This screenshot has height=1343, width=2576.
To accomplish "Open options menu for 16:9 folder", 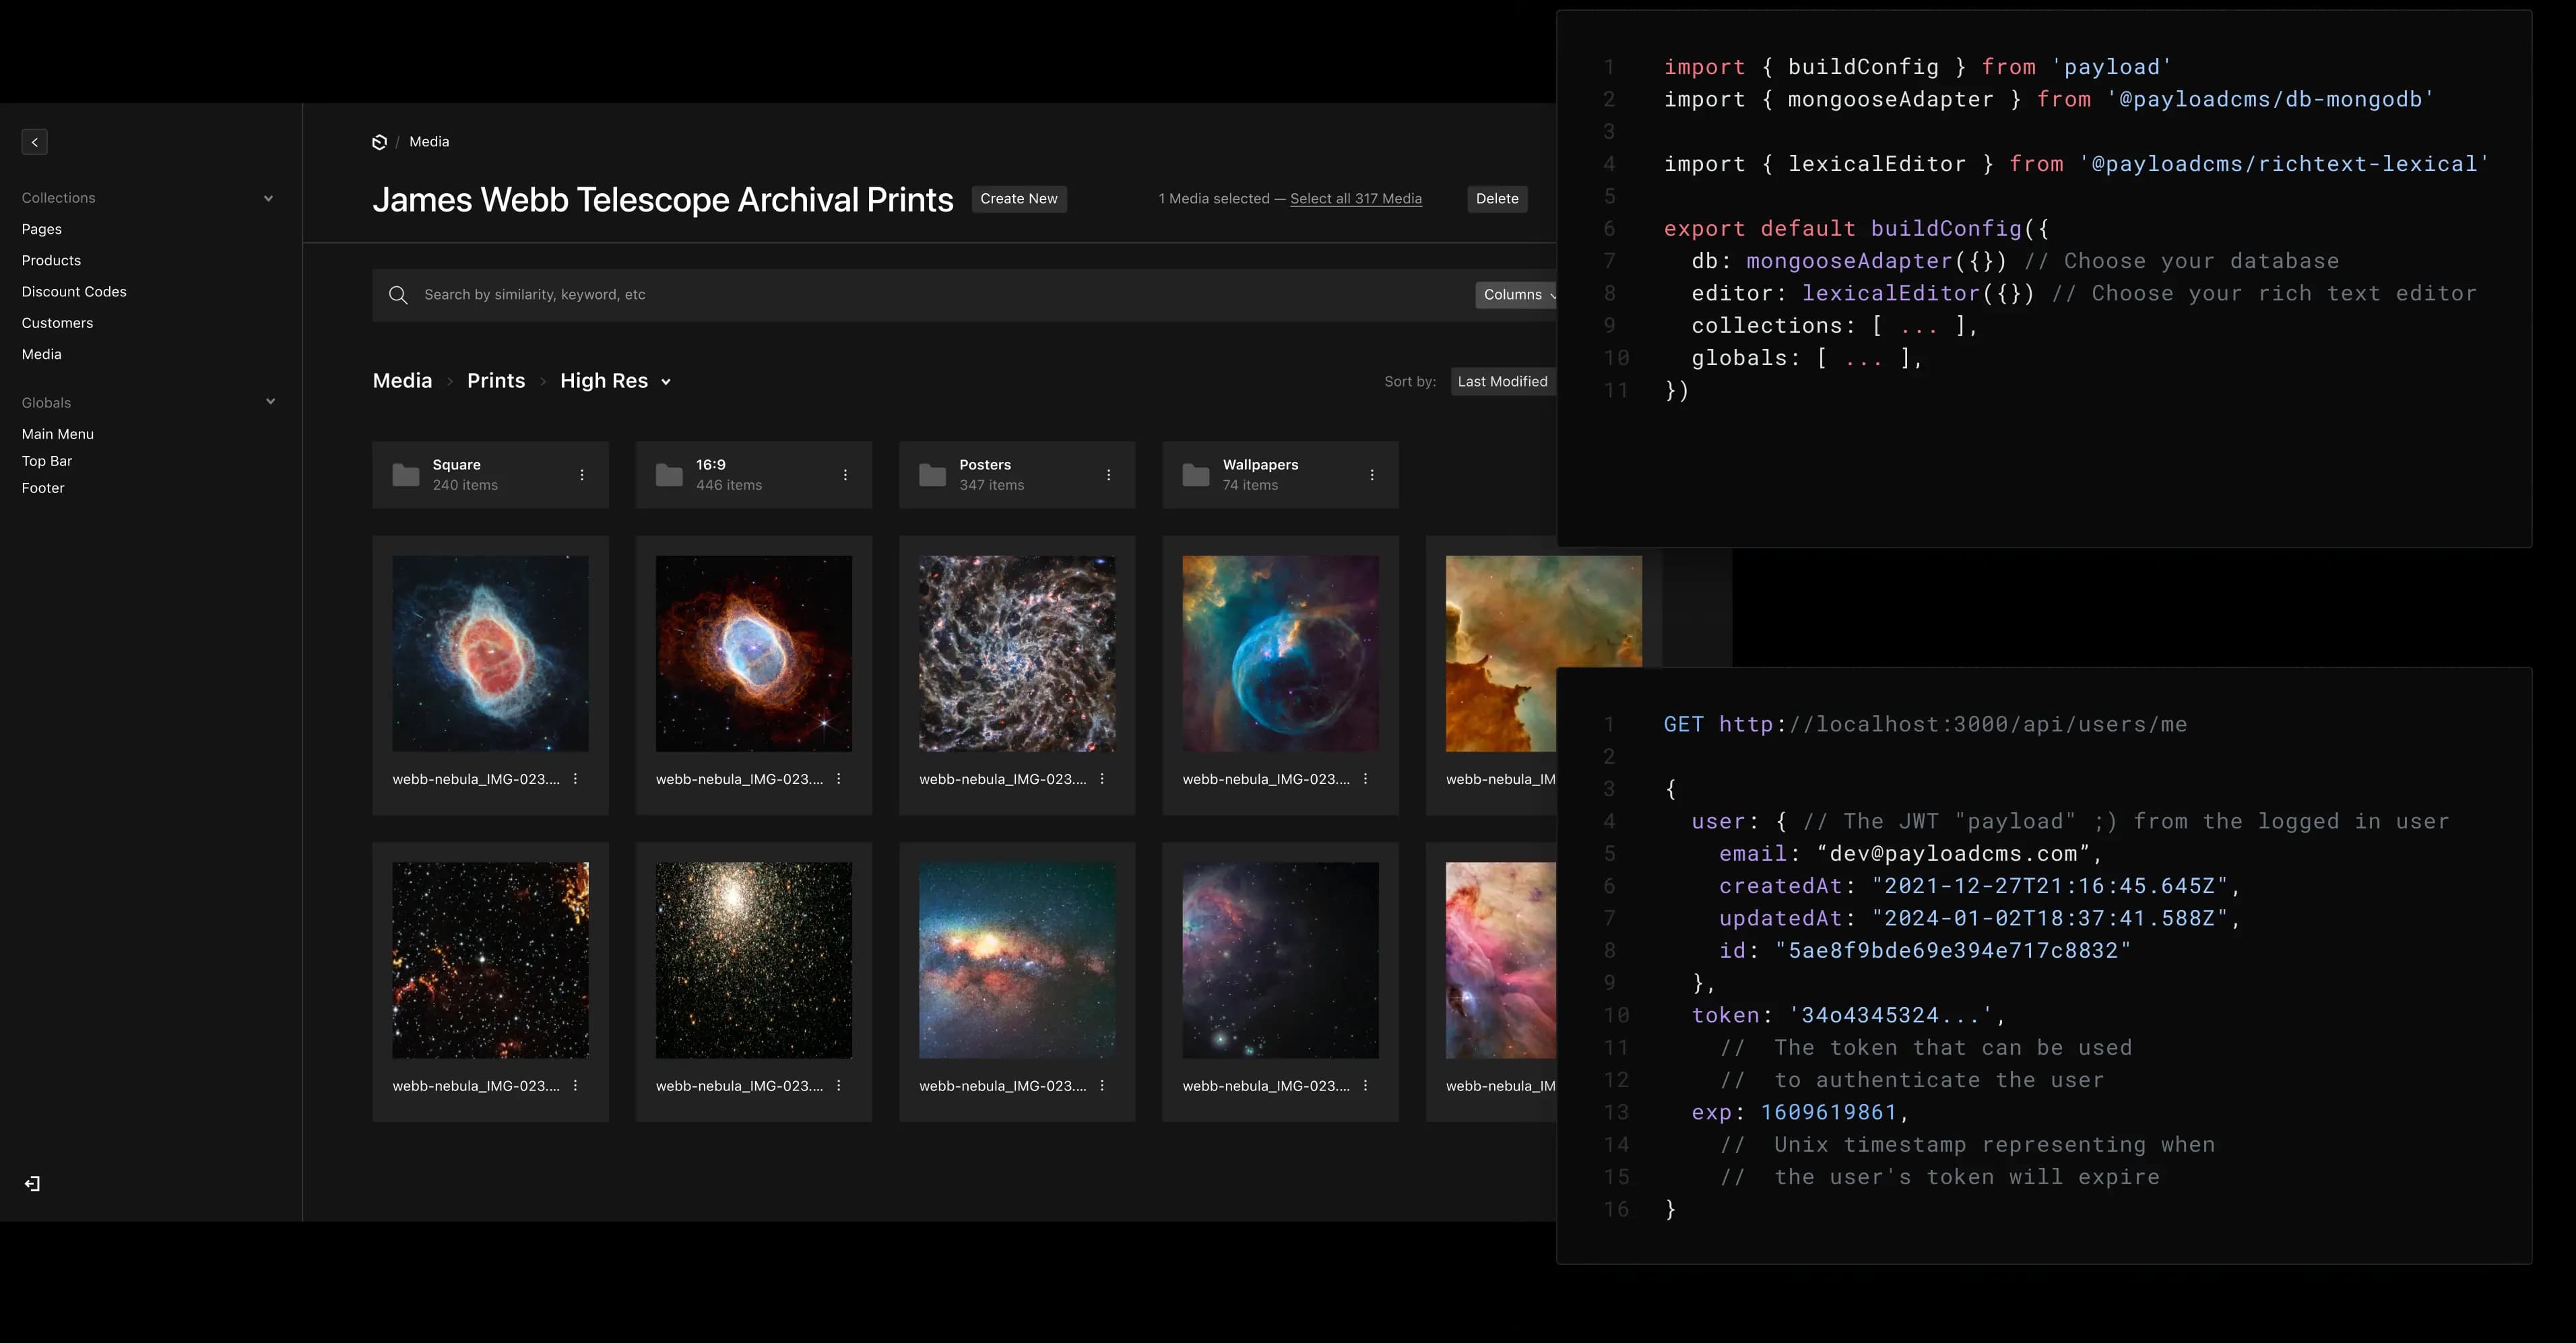I will pos(845,475).
